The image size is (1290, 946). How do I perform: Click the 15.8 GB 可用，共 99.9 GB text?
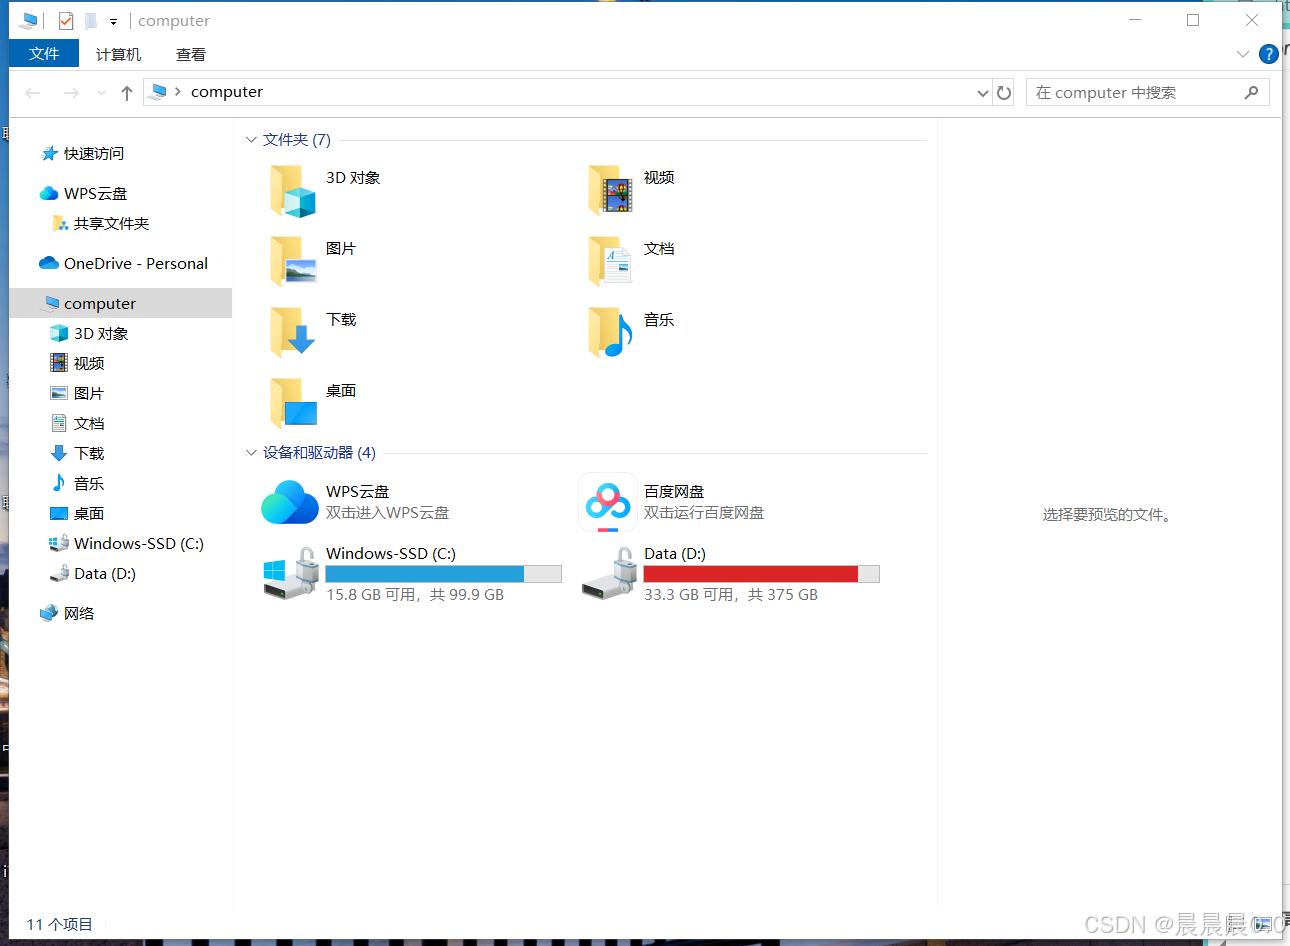coord(415,594)
